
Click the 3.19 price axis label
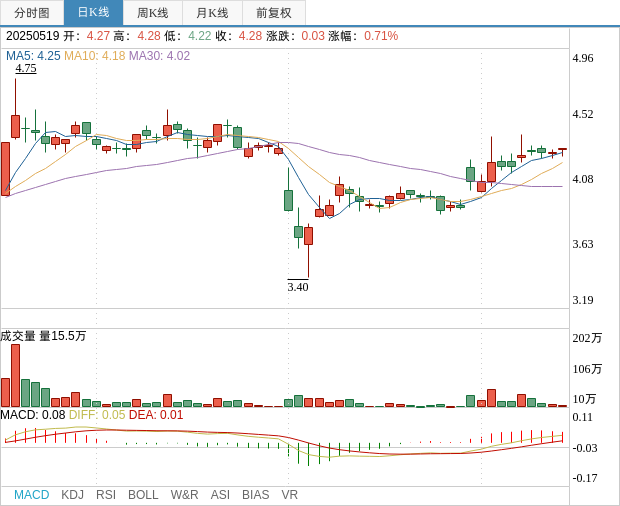pyautogui.click(x=583, y=300)
